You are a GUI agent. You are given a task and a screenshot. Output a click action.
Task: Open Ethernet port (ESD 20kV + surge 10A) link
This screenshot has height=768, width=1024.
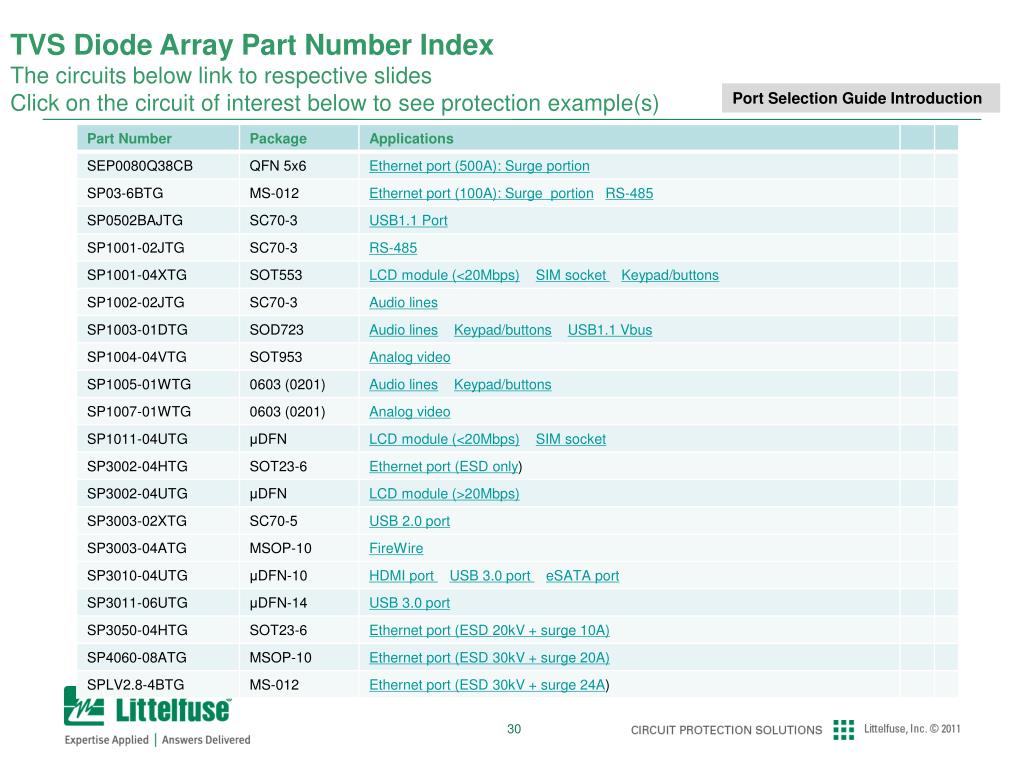(488, 631)
